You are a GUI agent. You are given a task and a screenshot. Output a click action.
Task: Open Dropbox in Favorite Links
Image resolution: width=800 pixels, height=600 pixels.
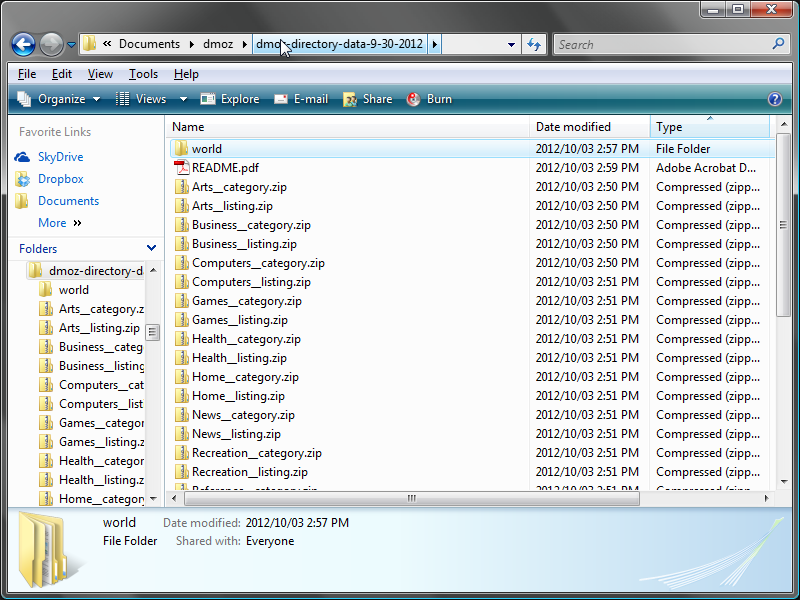tap(60, 179)
